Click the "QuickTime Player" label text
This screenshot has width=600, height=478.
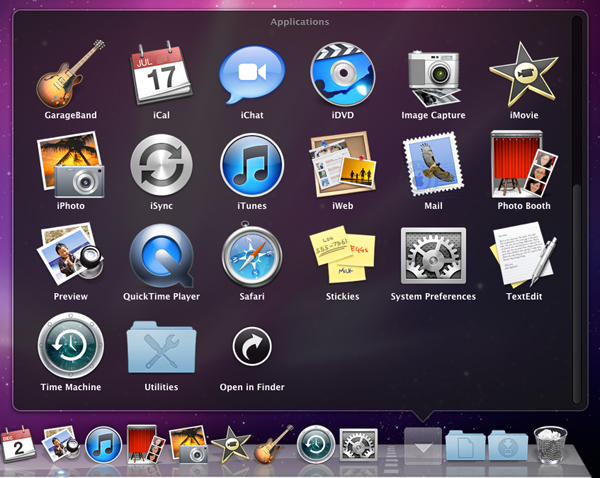tap(161, 297)
